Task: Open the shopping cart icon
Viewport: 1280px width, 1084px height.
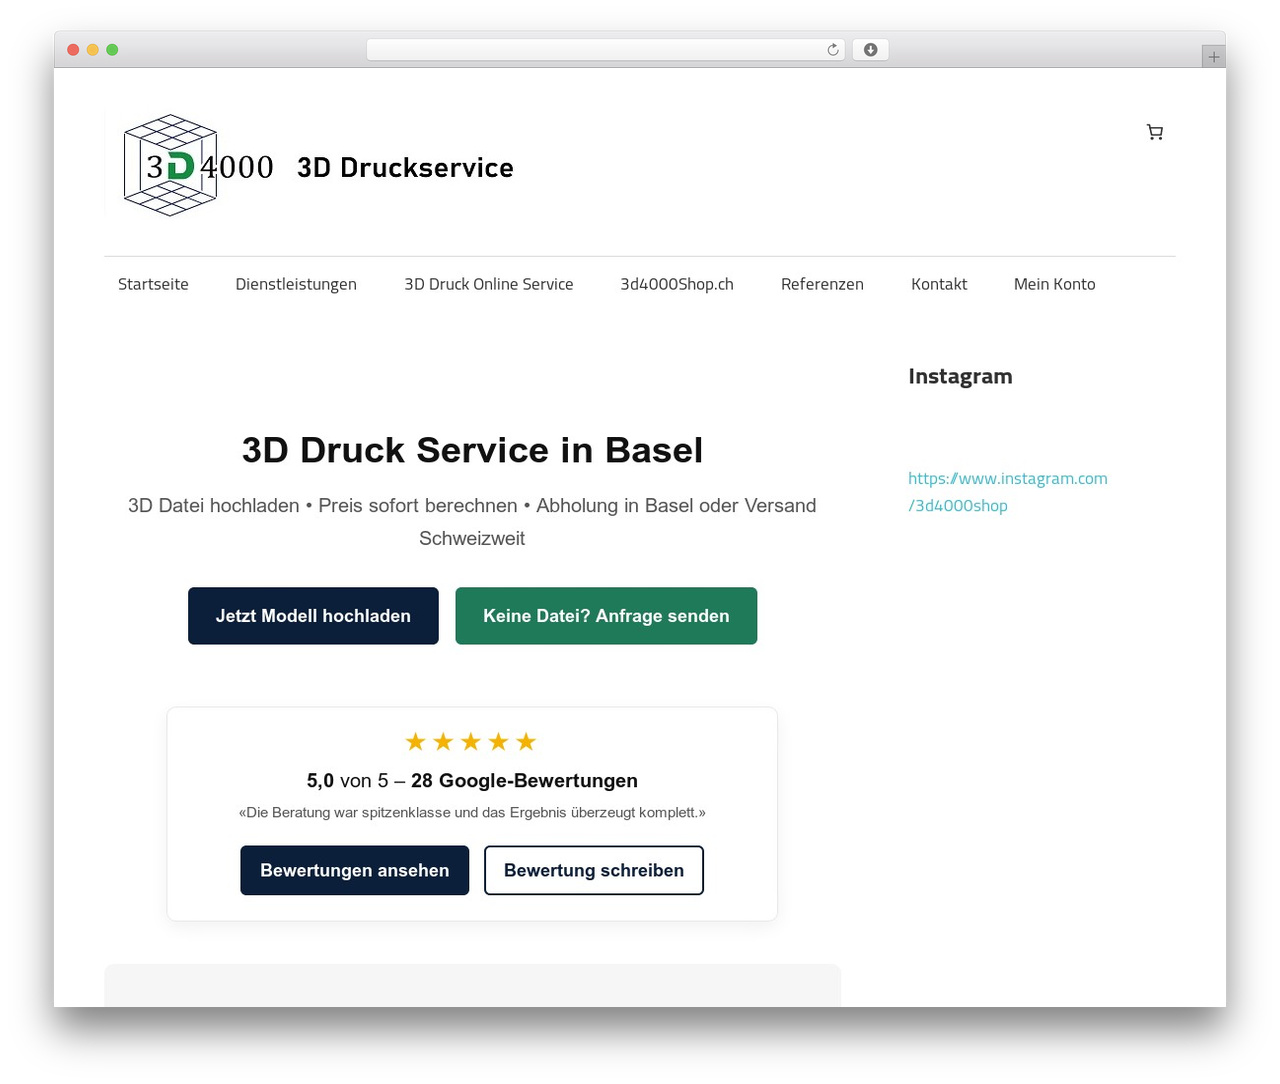Action: pyautogui.click(x=1155, y=132)
